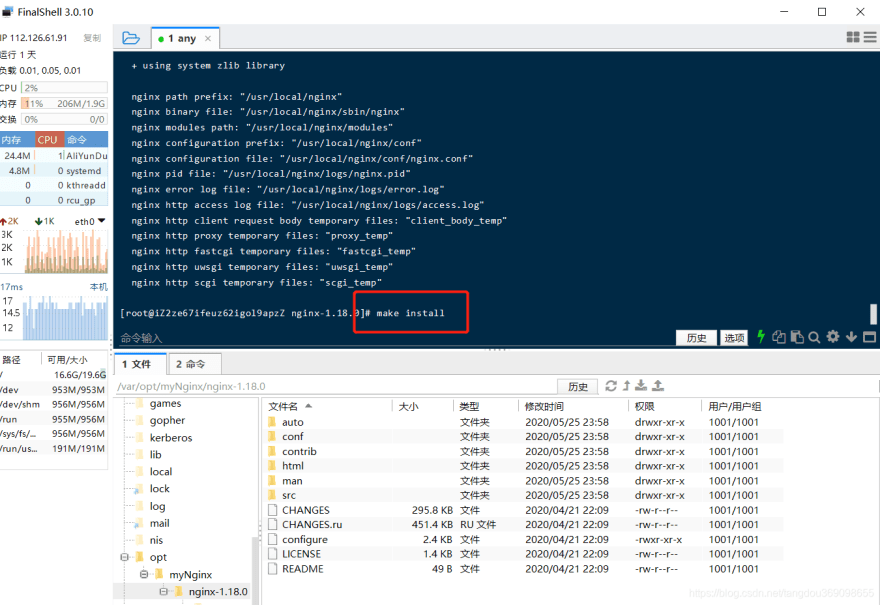Screen dimensions: 880x605
Task: Select the configure file
Action: pos(524,539)
